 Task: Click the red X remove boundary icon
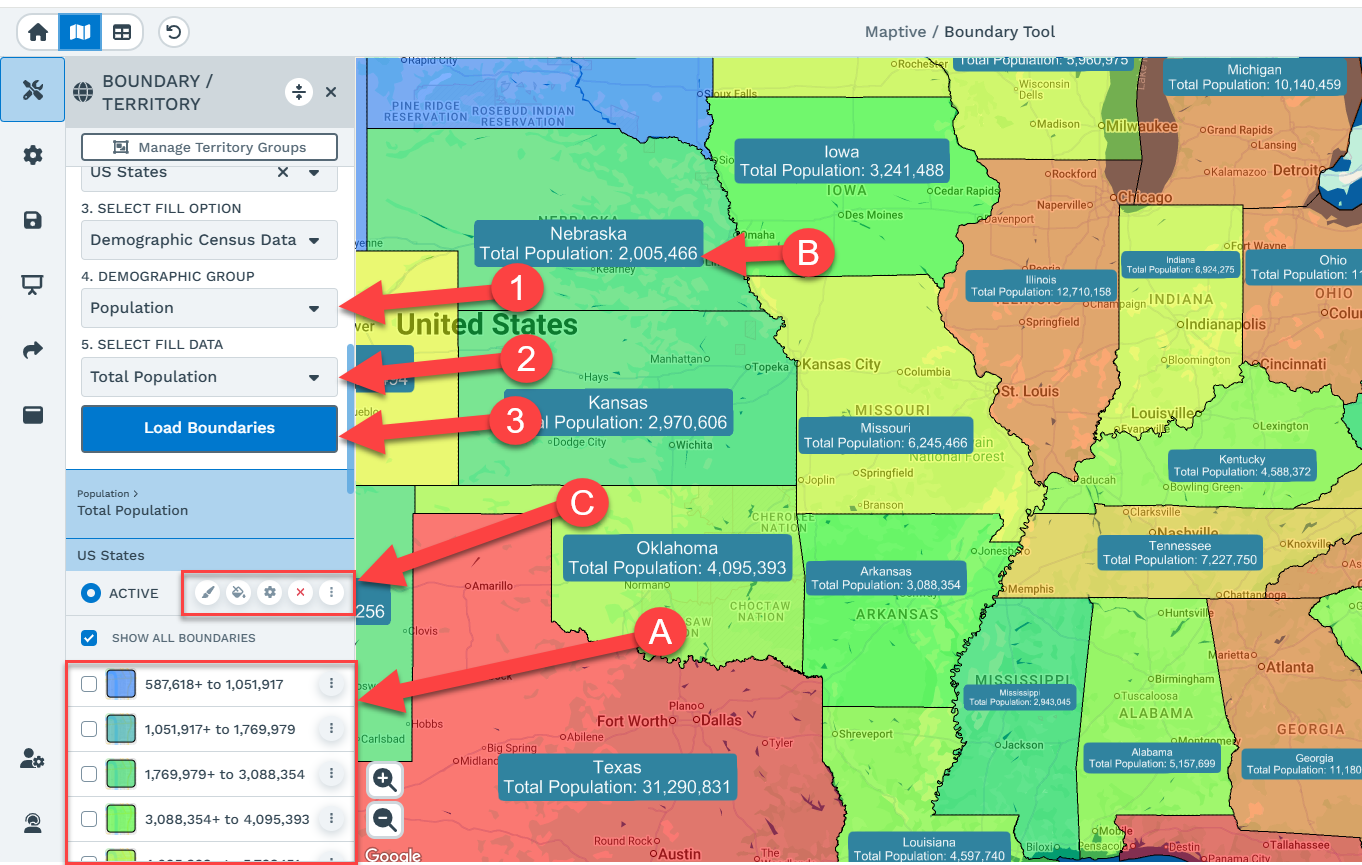click(x=300, y=593)
